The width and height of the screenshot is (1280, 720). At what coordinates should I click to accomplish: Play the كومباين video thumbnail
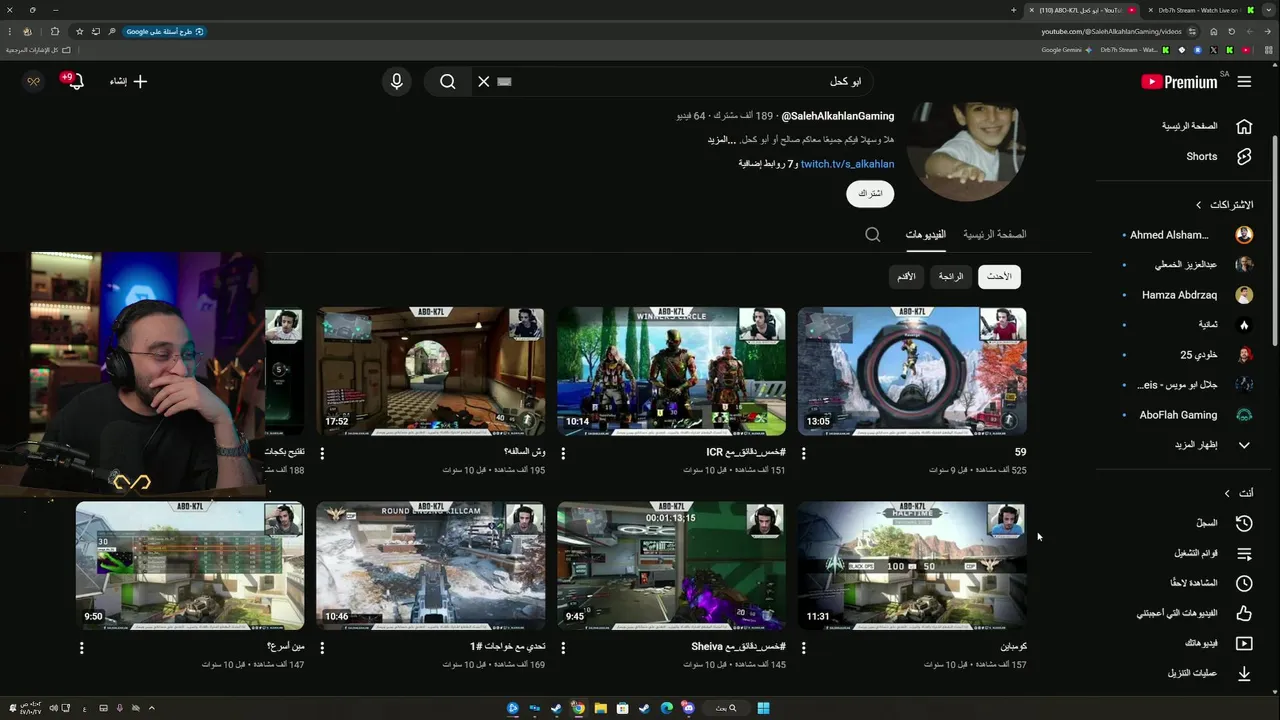click(912, 566)
